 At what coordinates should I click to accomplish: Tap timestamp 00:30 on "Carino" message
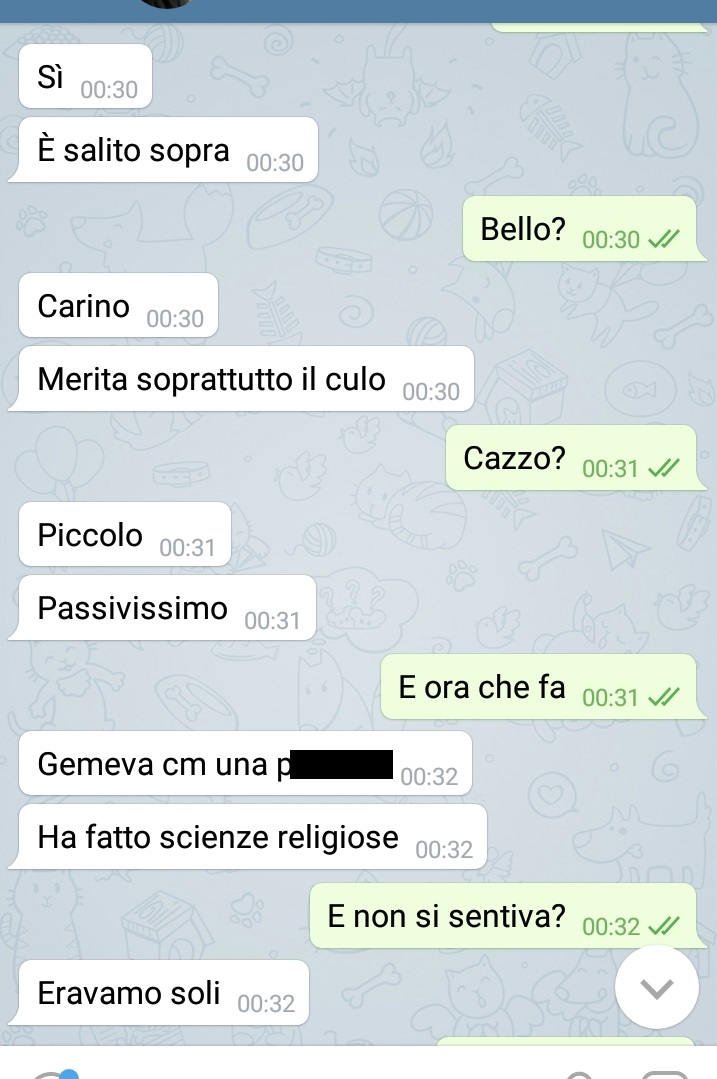(x=175, y=319)
